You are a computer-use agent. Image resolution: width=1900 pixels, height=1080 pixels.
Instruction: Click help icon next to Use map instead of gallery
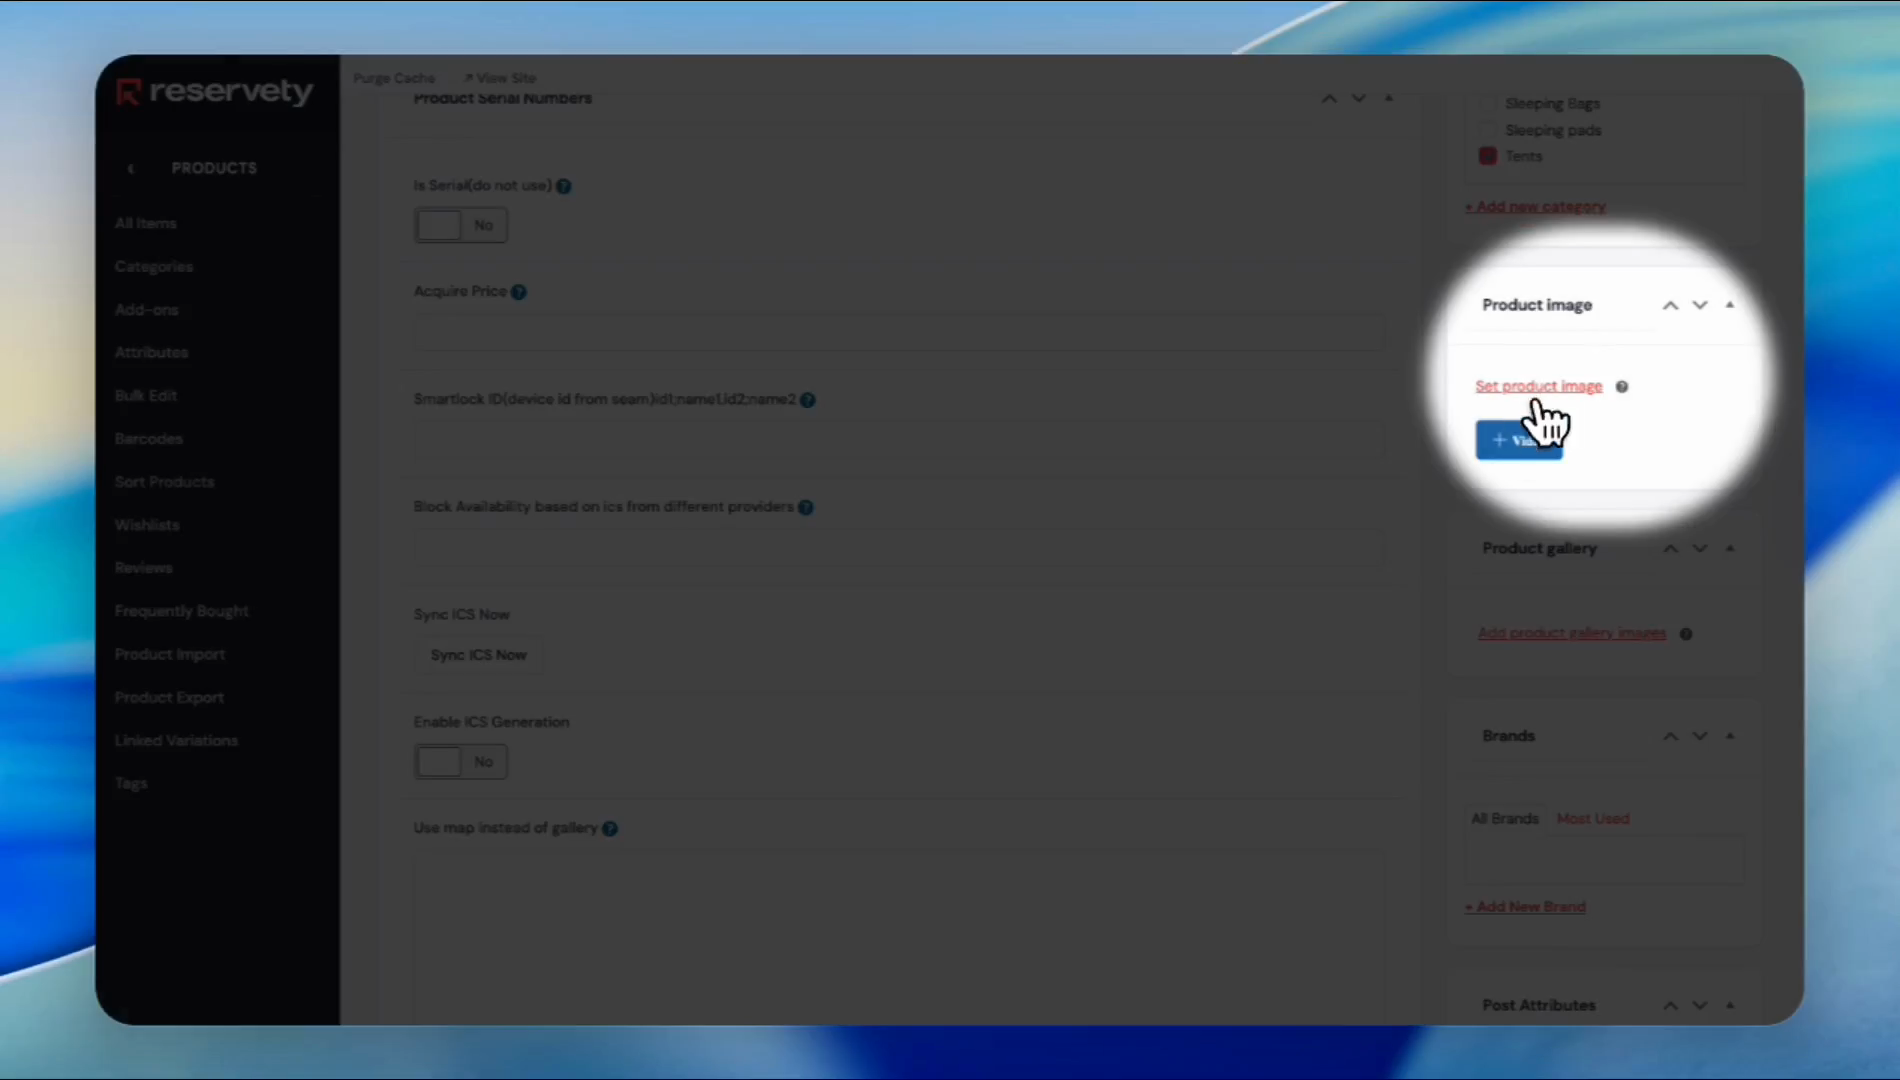tap(610, 829)
